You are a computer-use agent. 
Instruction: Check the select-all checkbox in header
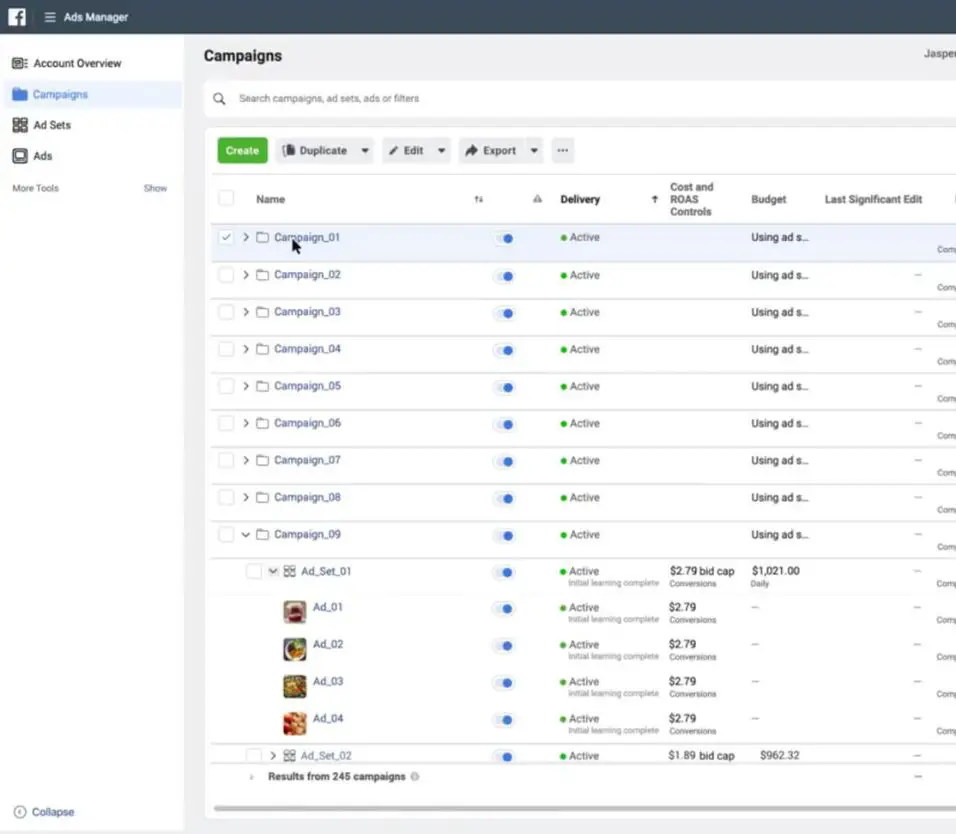pyautogui.click(x=226, y=198)
